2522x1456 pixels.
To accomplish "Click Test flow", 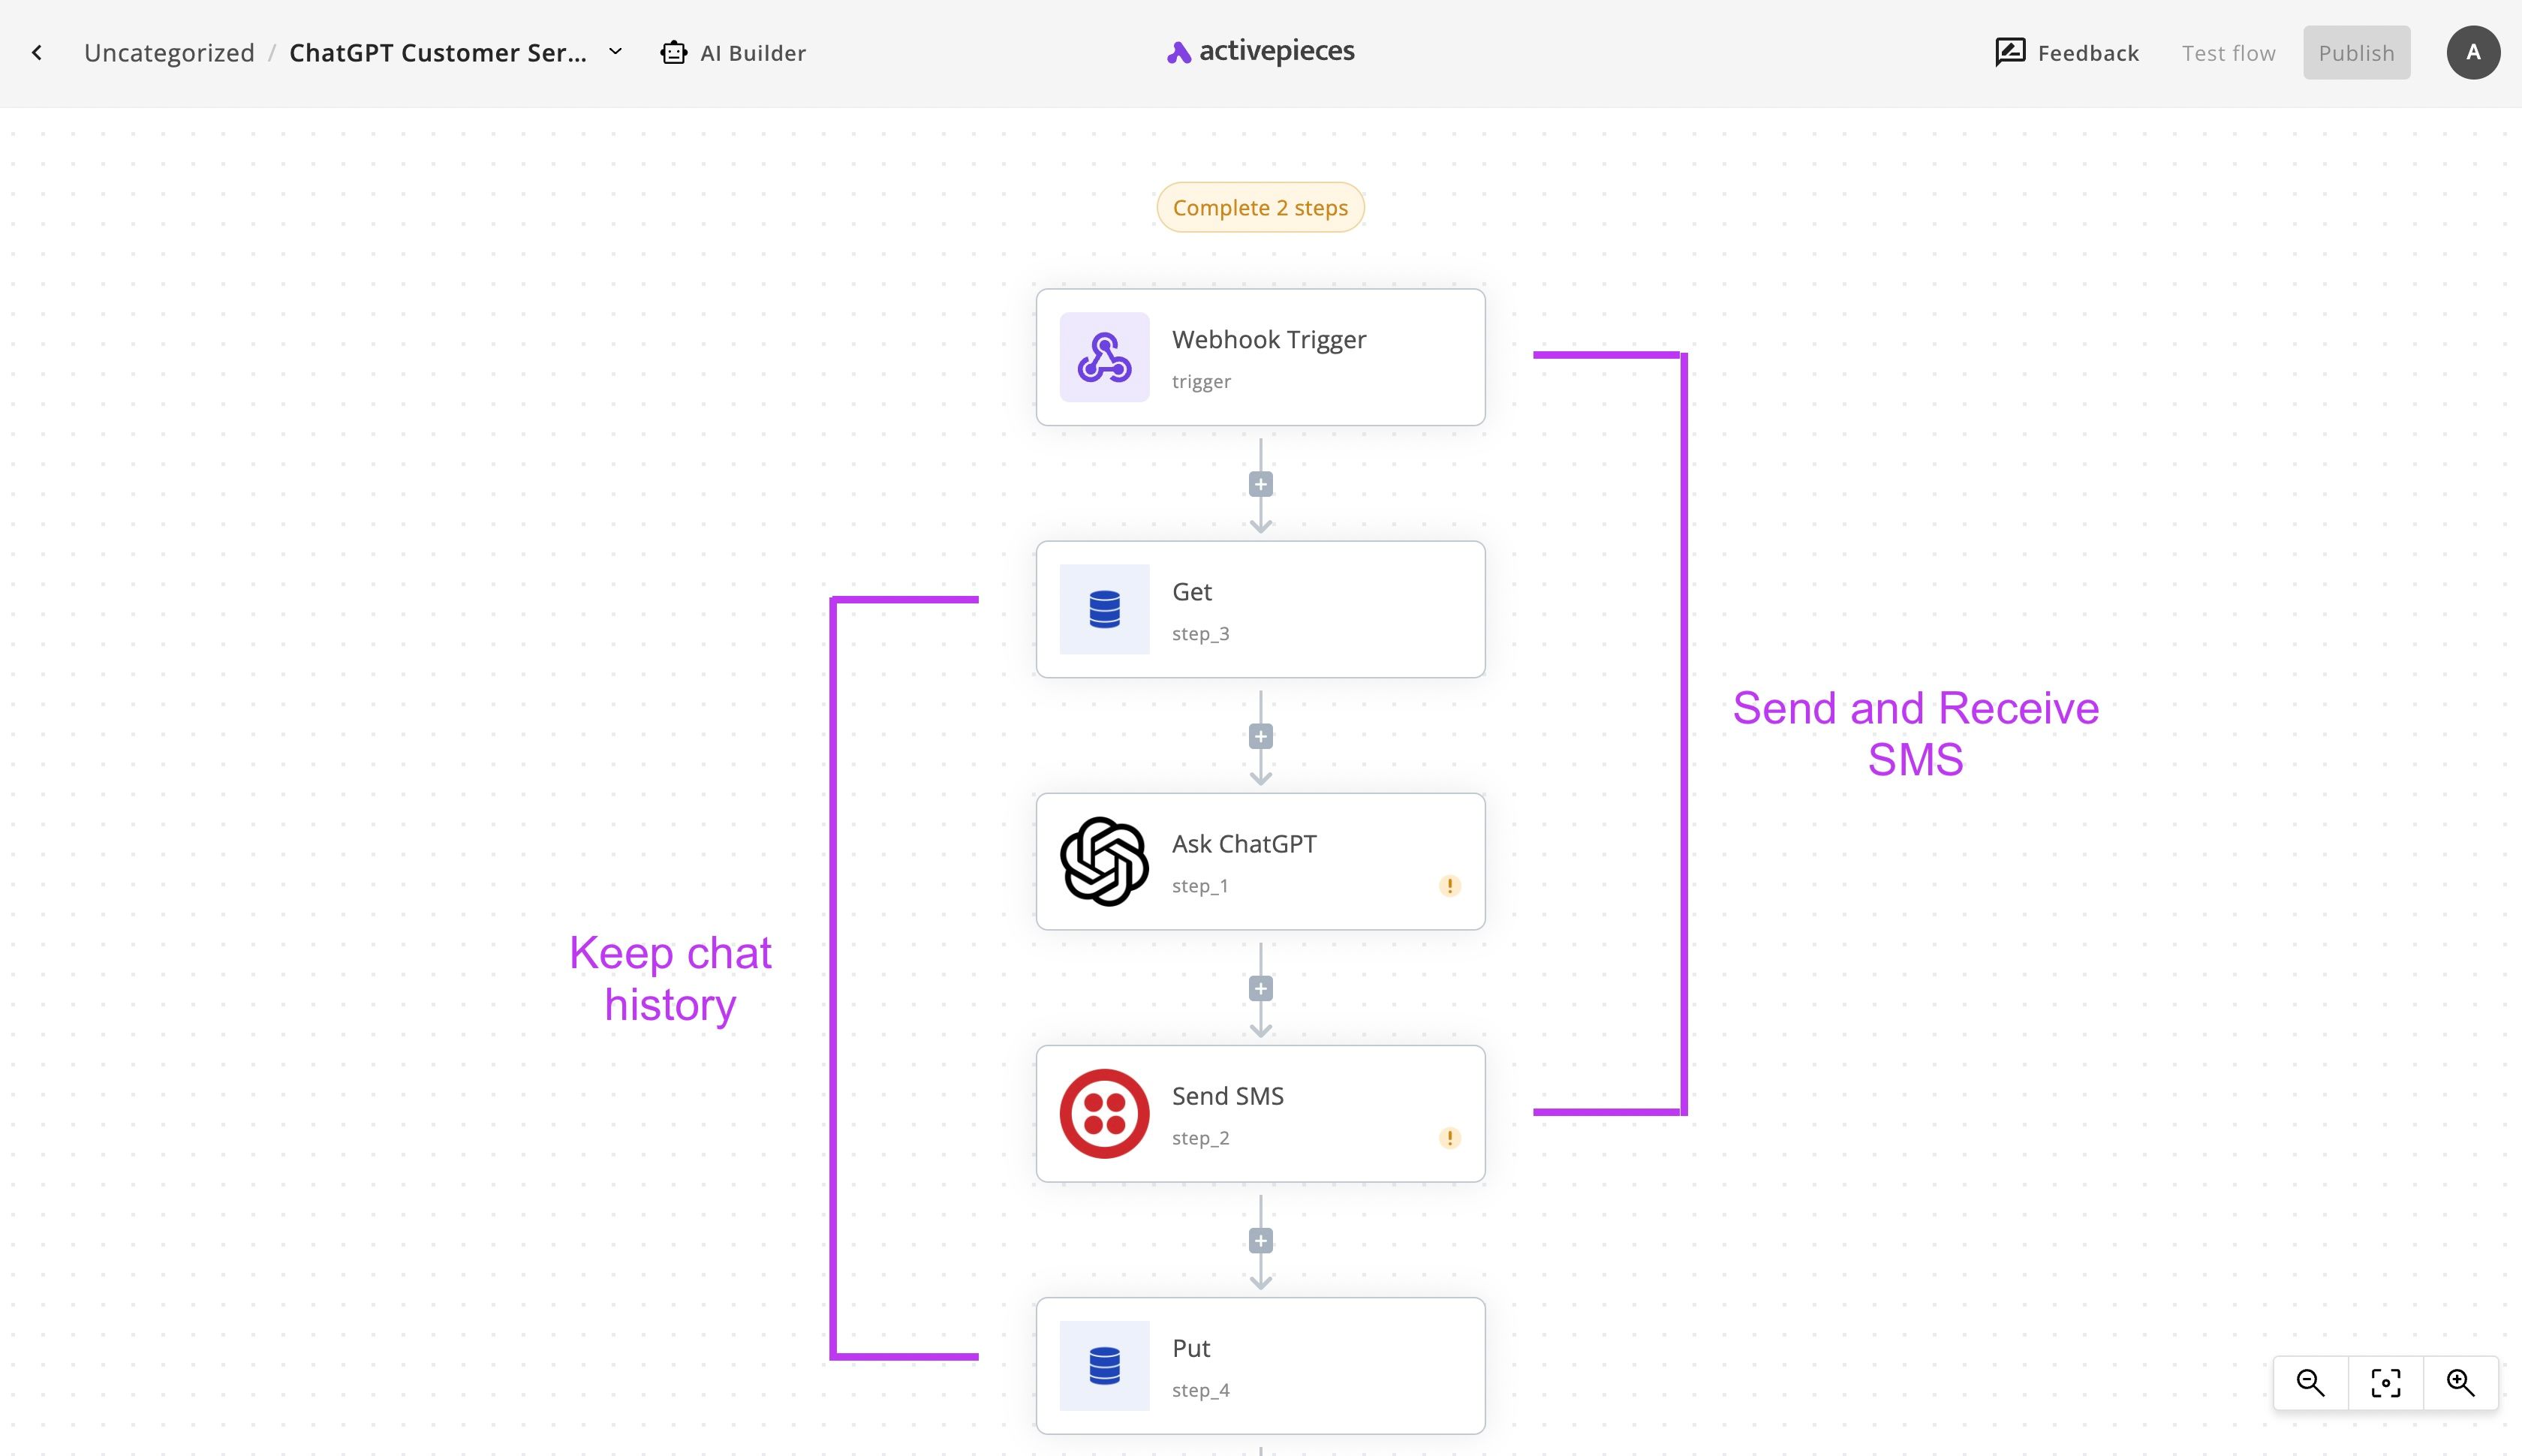I will click(x=2228, y=53).
